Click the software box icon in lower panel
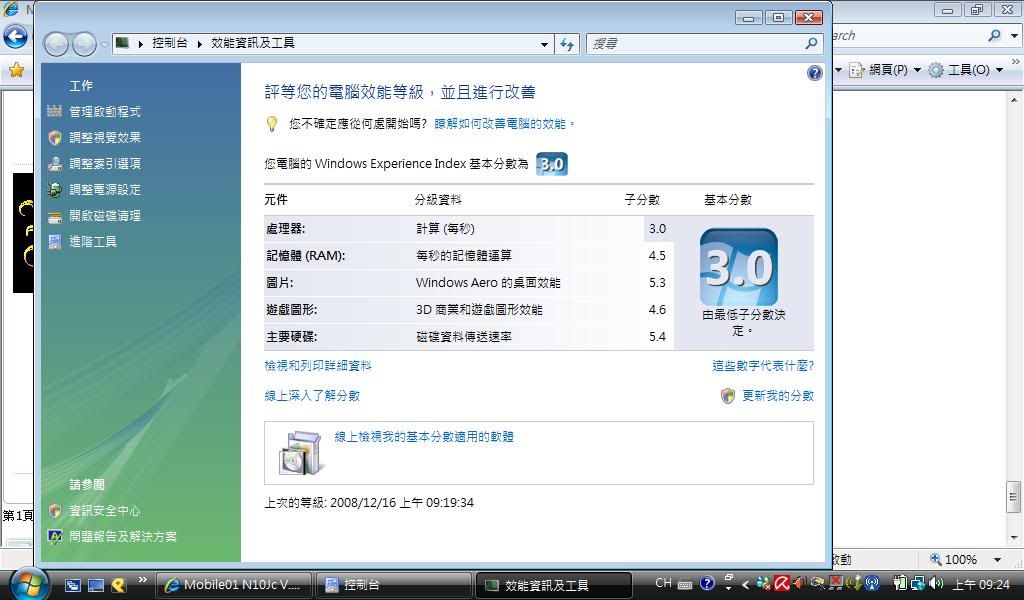The image size is (1024, 600). coord(300,453)
